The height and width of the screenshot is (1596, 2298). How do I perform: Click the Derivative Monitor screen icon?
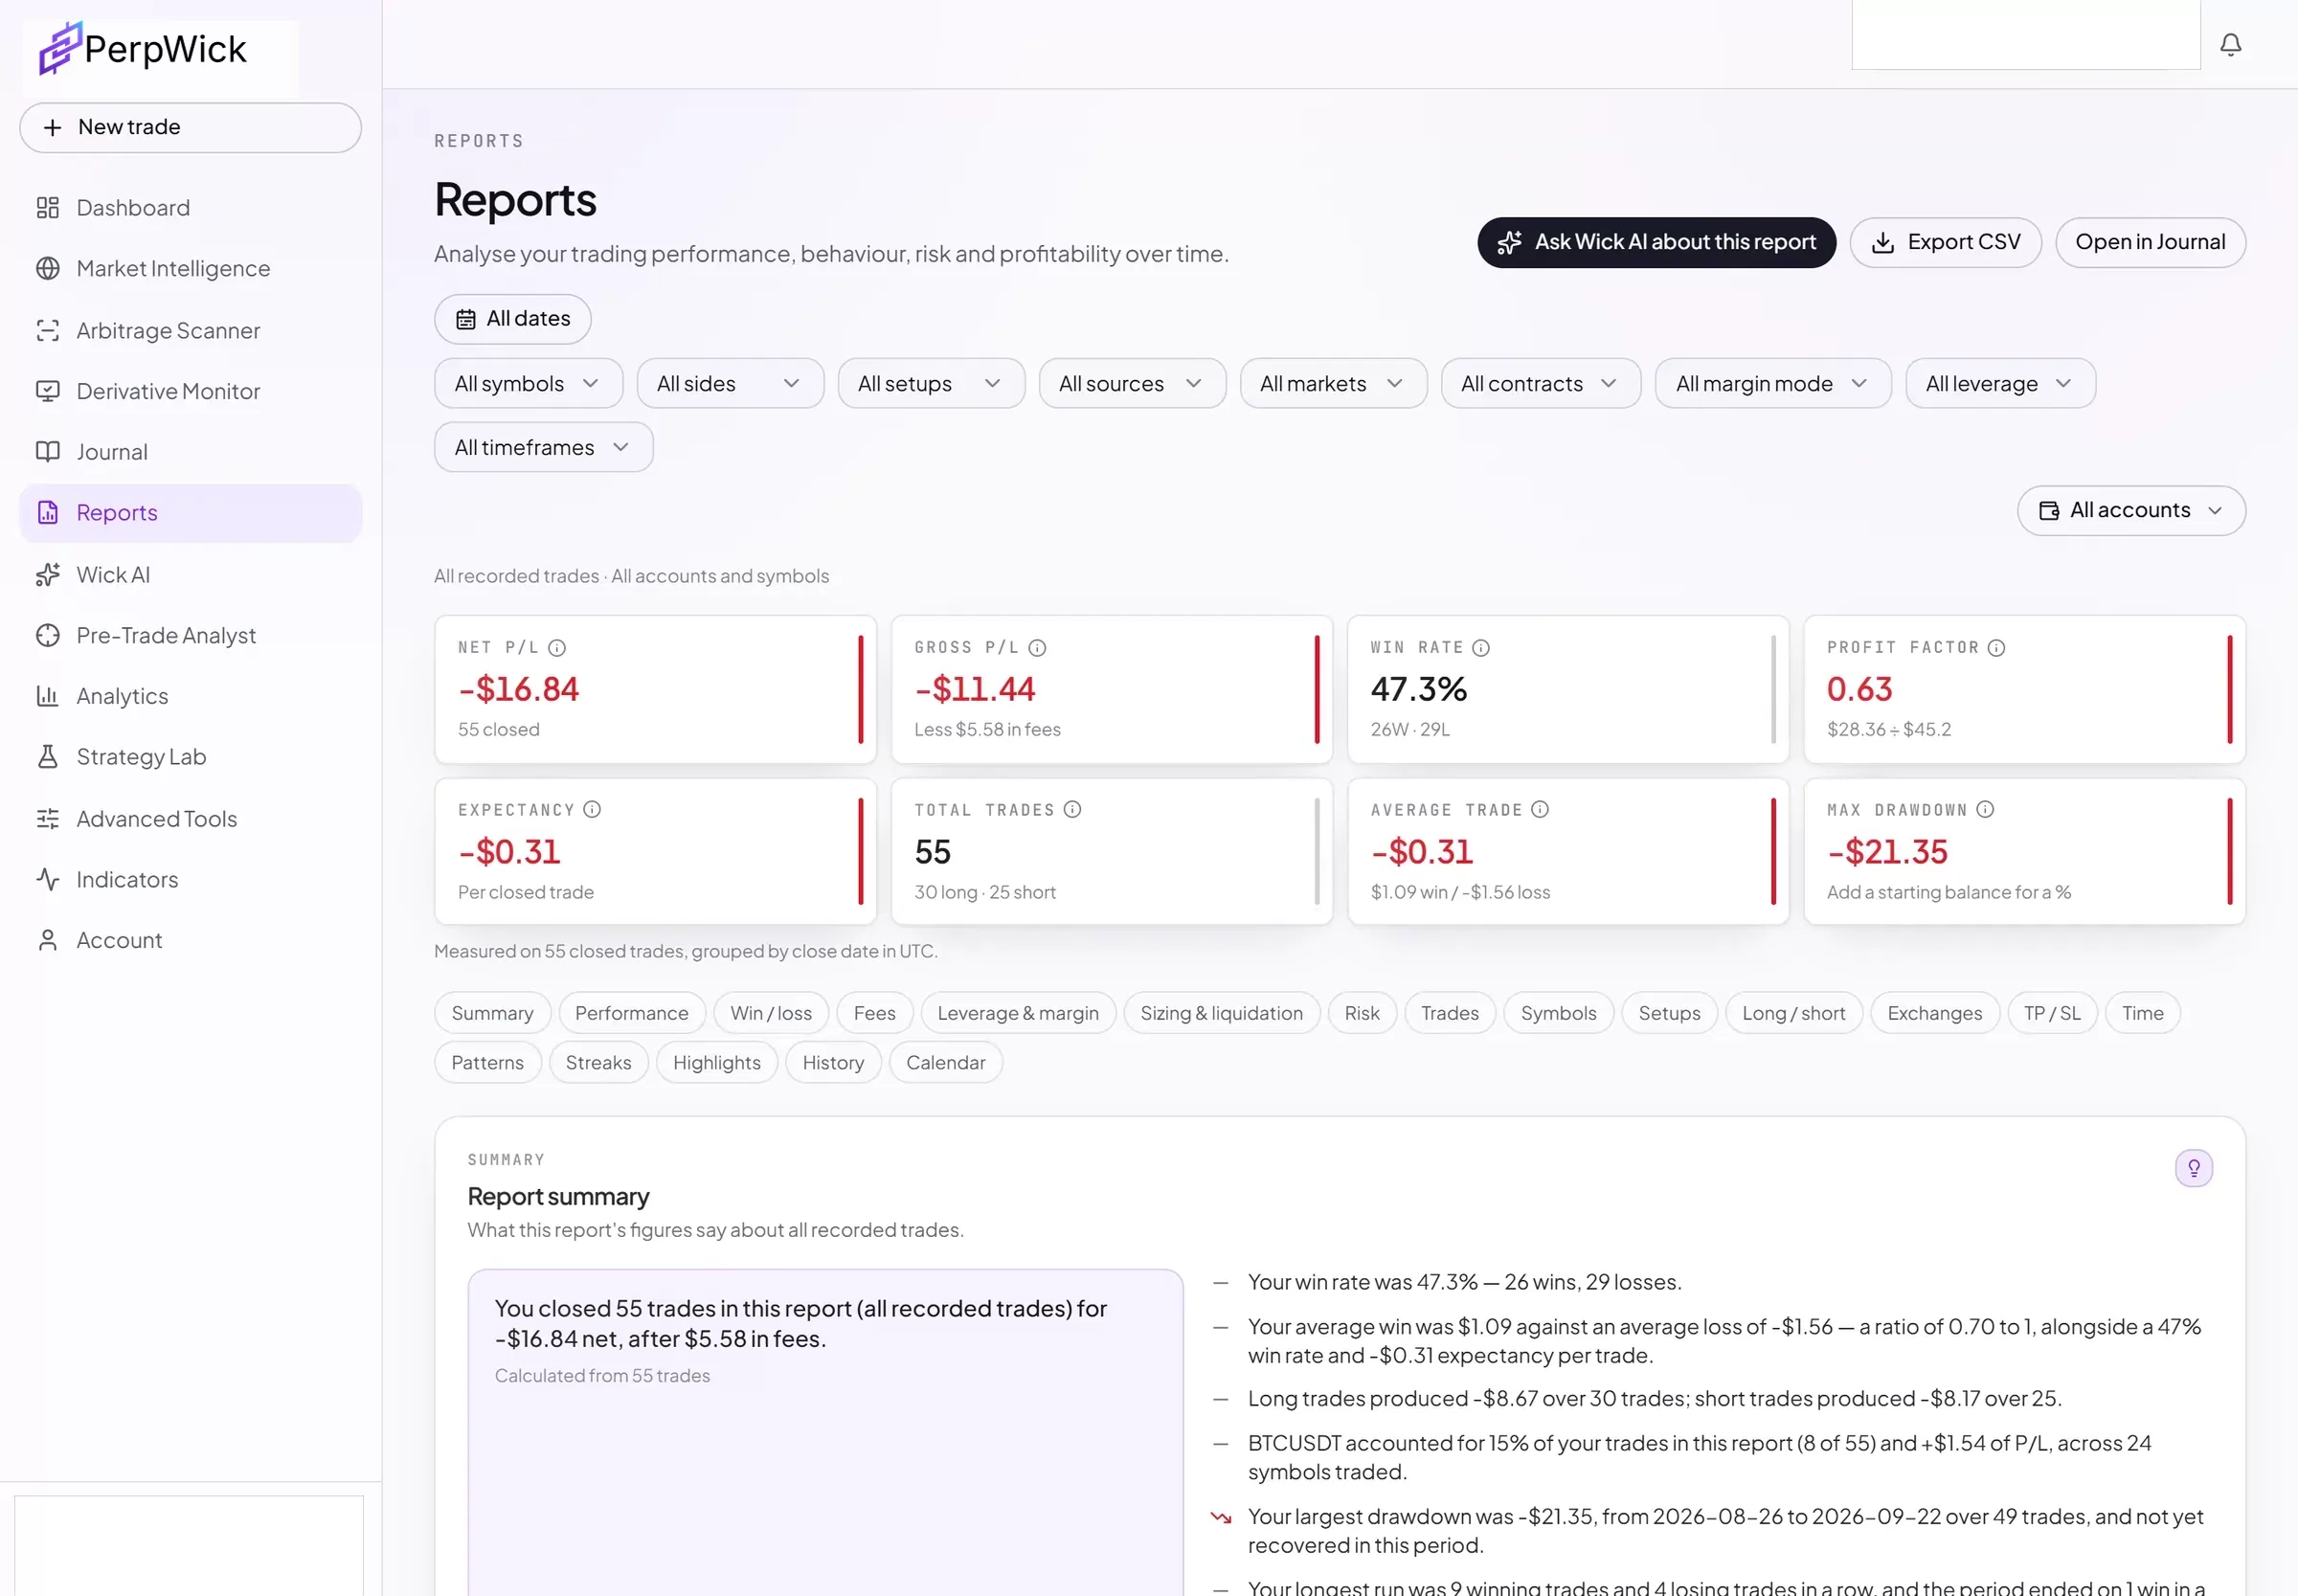[48, 391]
